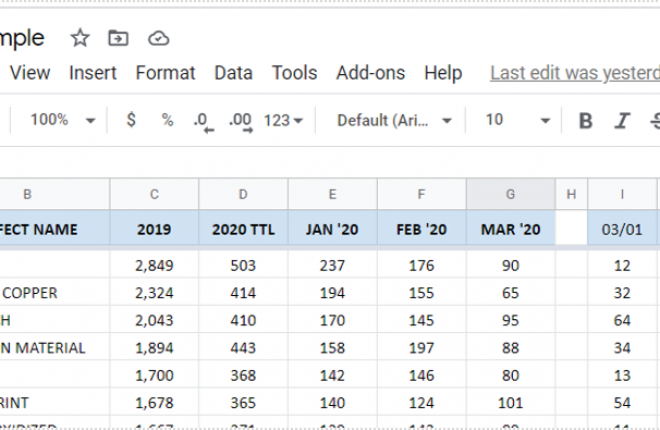Viewport: 660px width, 430px height.
Task: Open zoom level dropdown at 100%
Action: click(x=63, y=120)
